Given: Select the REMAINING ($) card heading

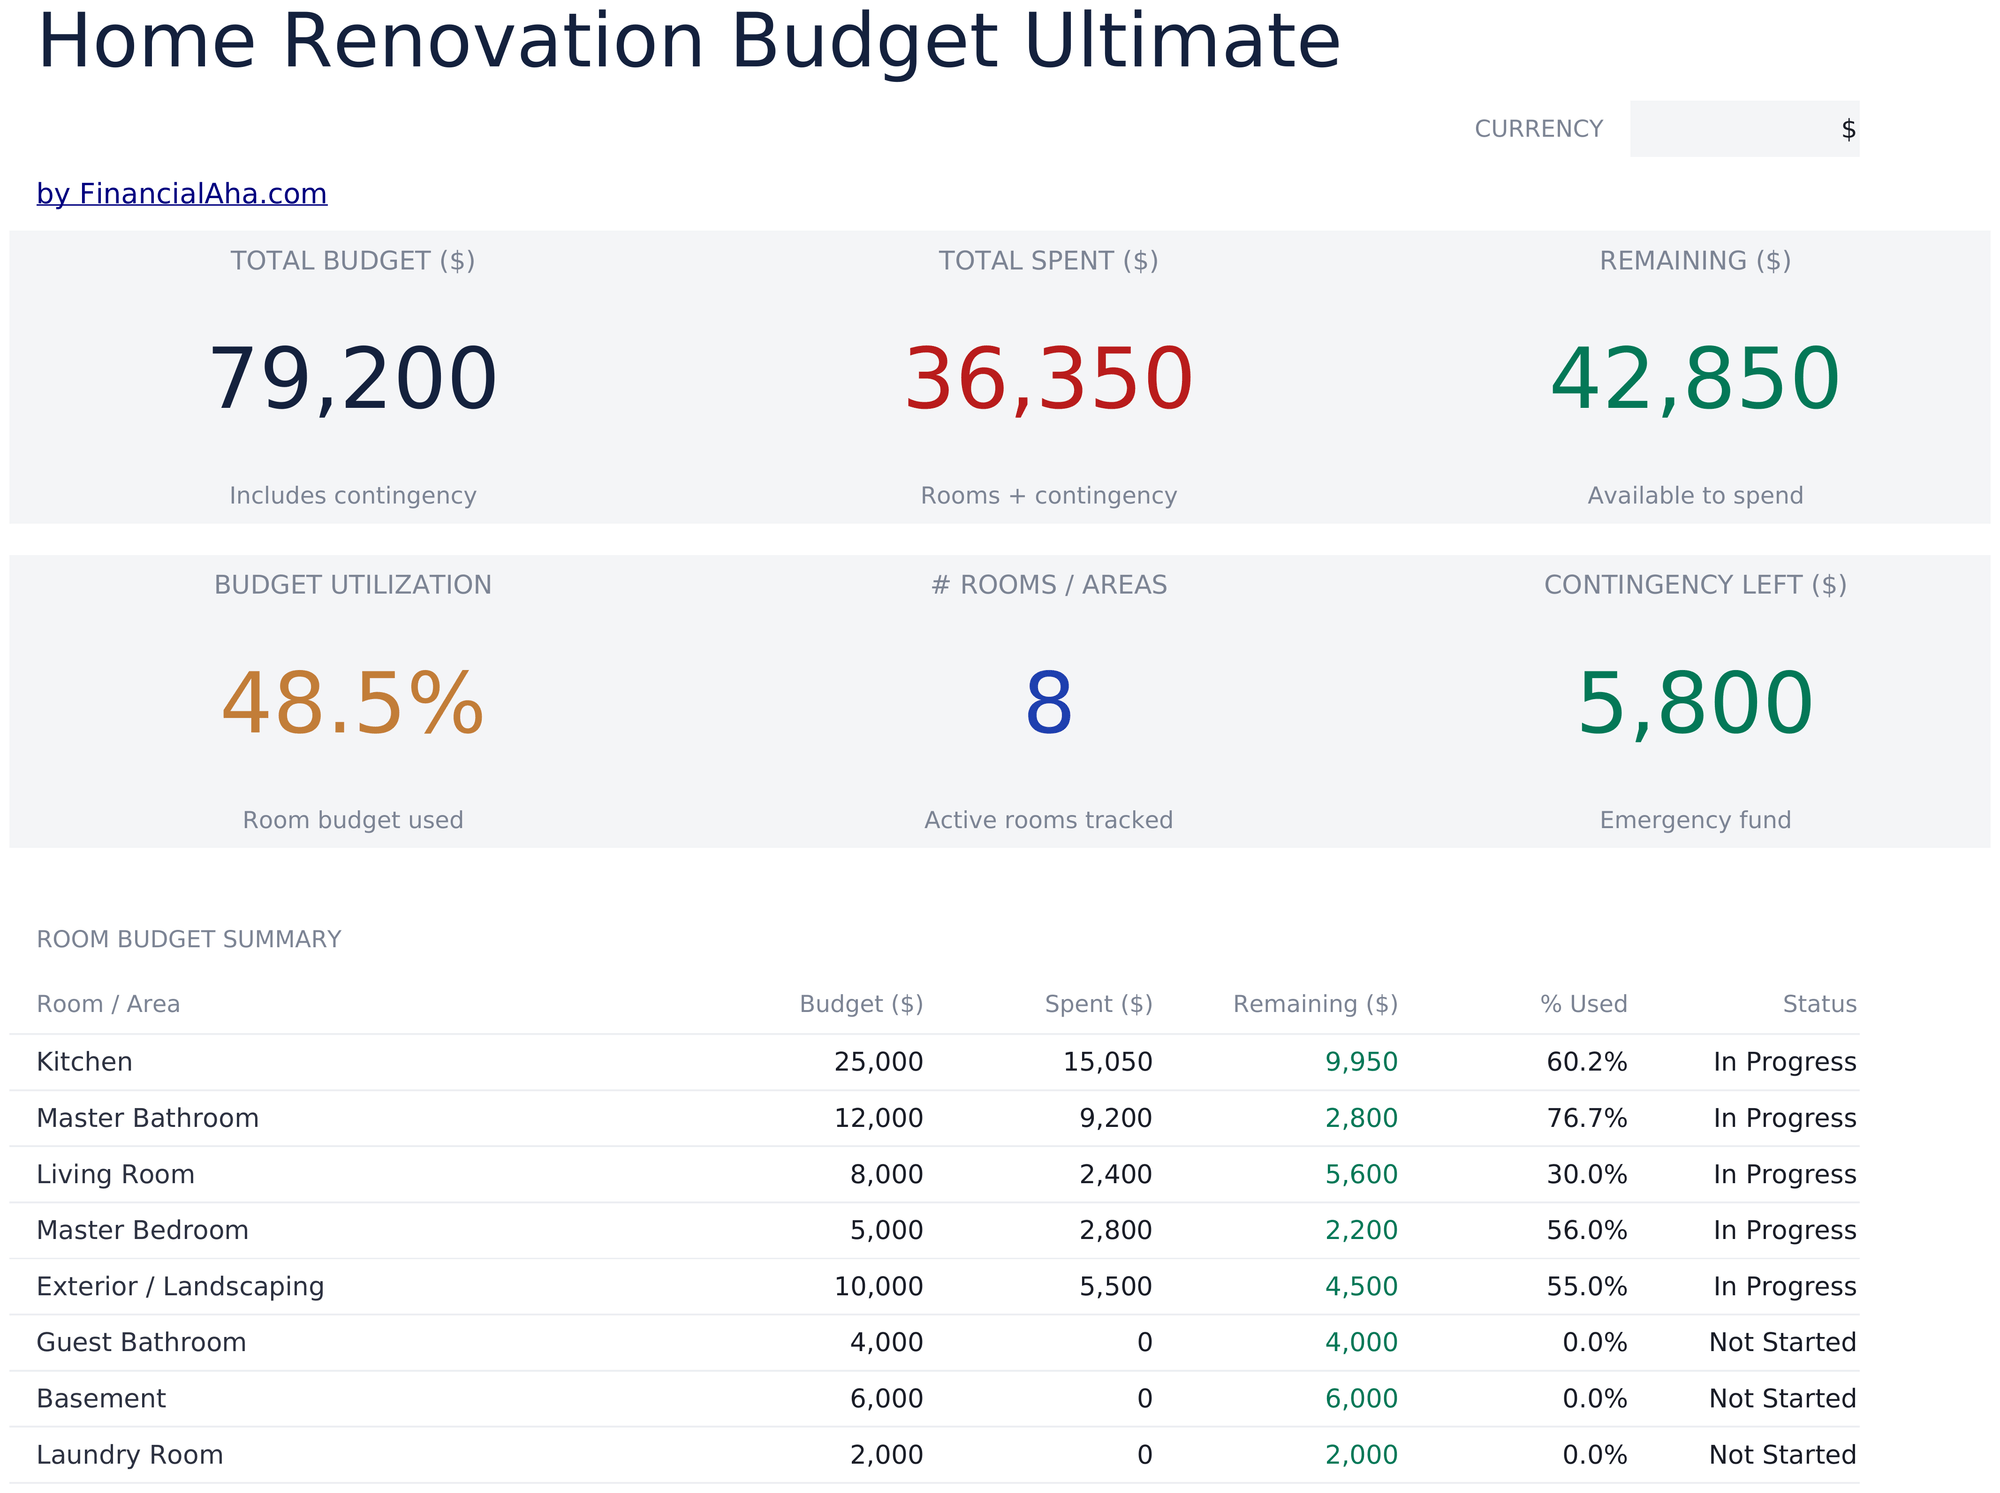Looking at the screenshot, I should pyautogui.click(x=1695, y=261).
